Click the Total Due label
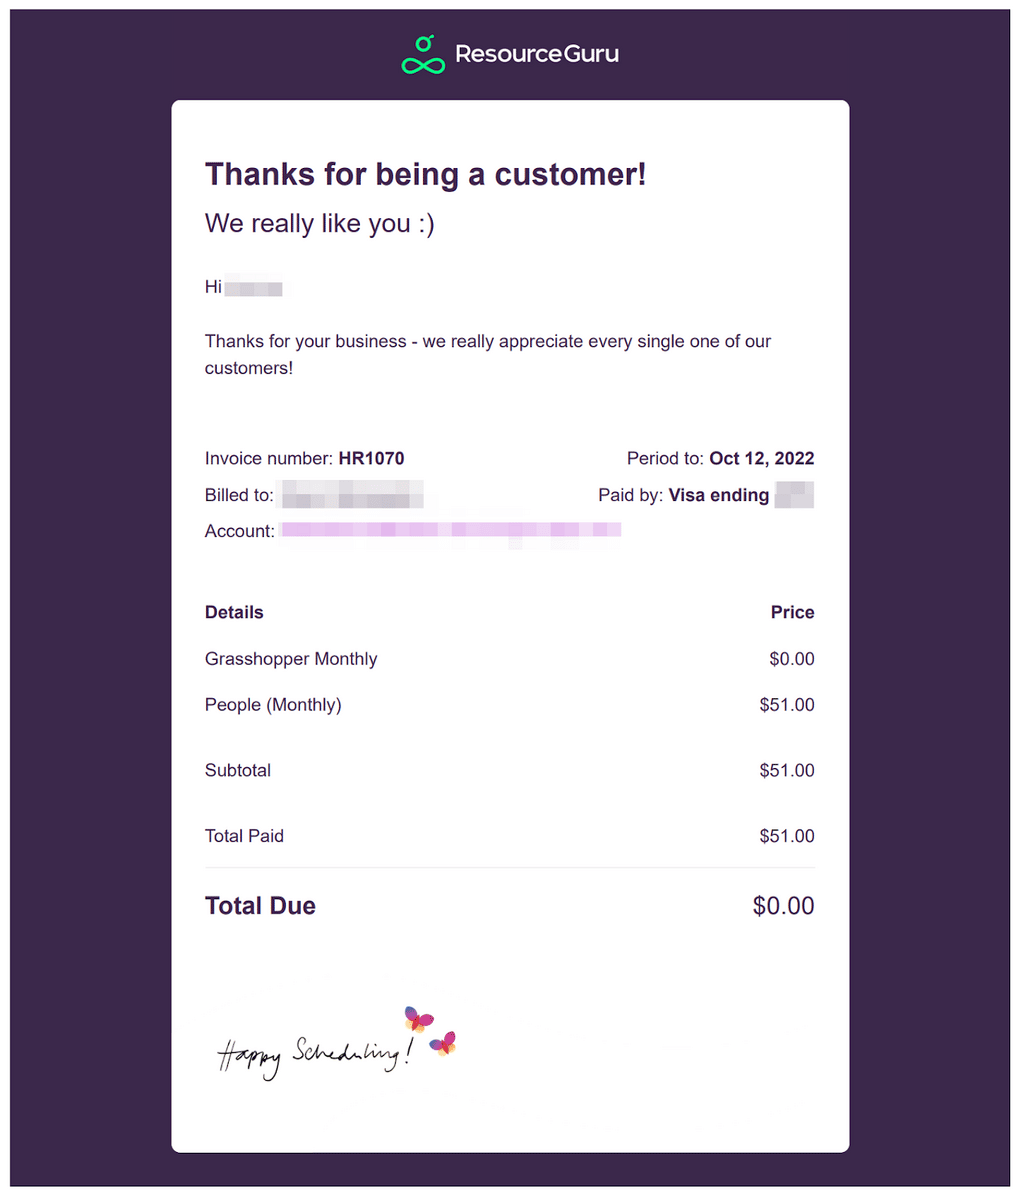The width and height of the screenshot is (1023, 1200). [x=260, y=906]
